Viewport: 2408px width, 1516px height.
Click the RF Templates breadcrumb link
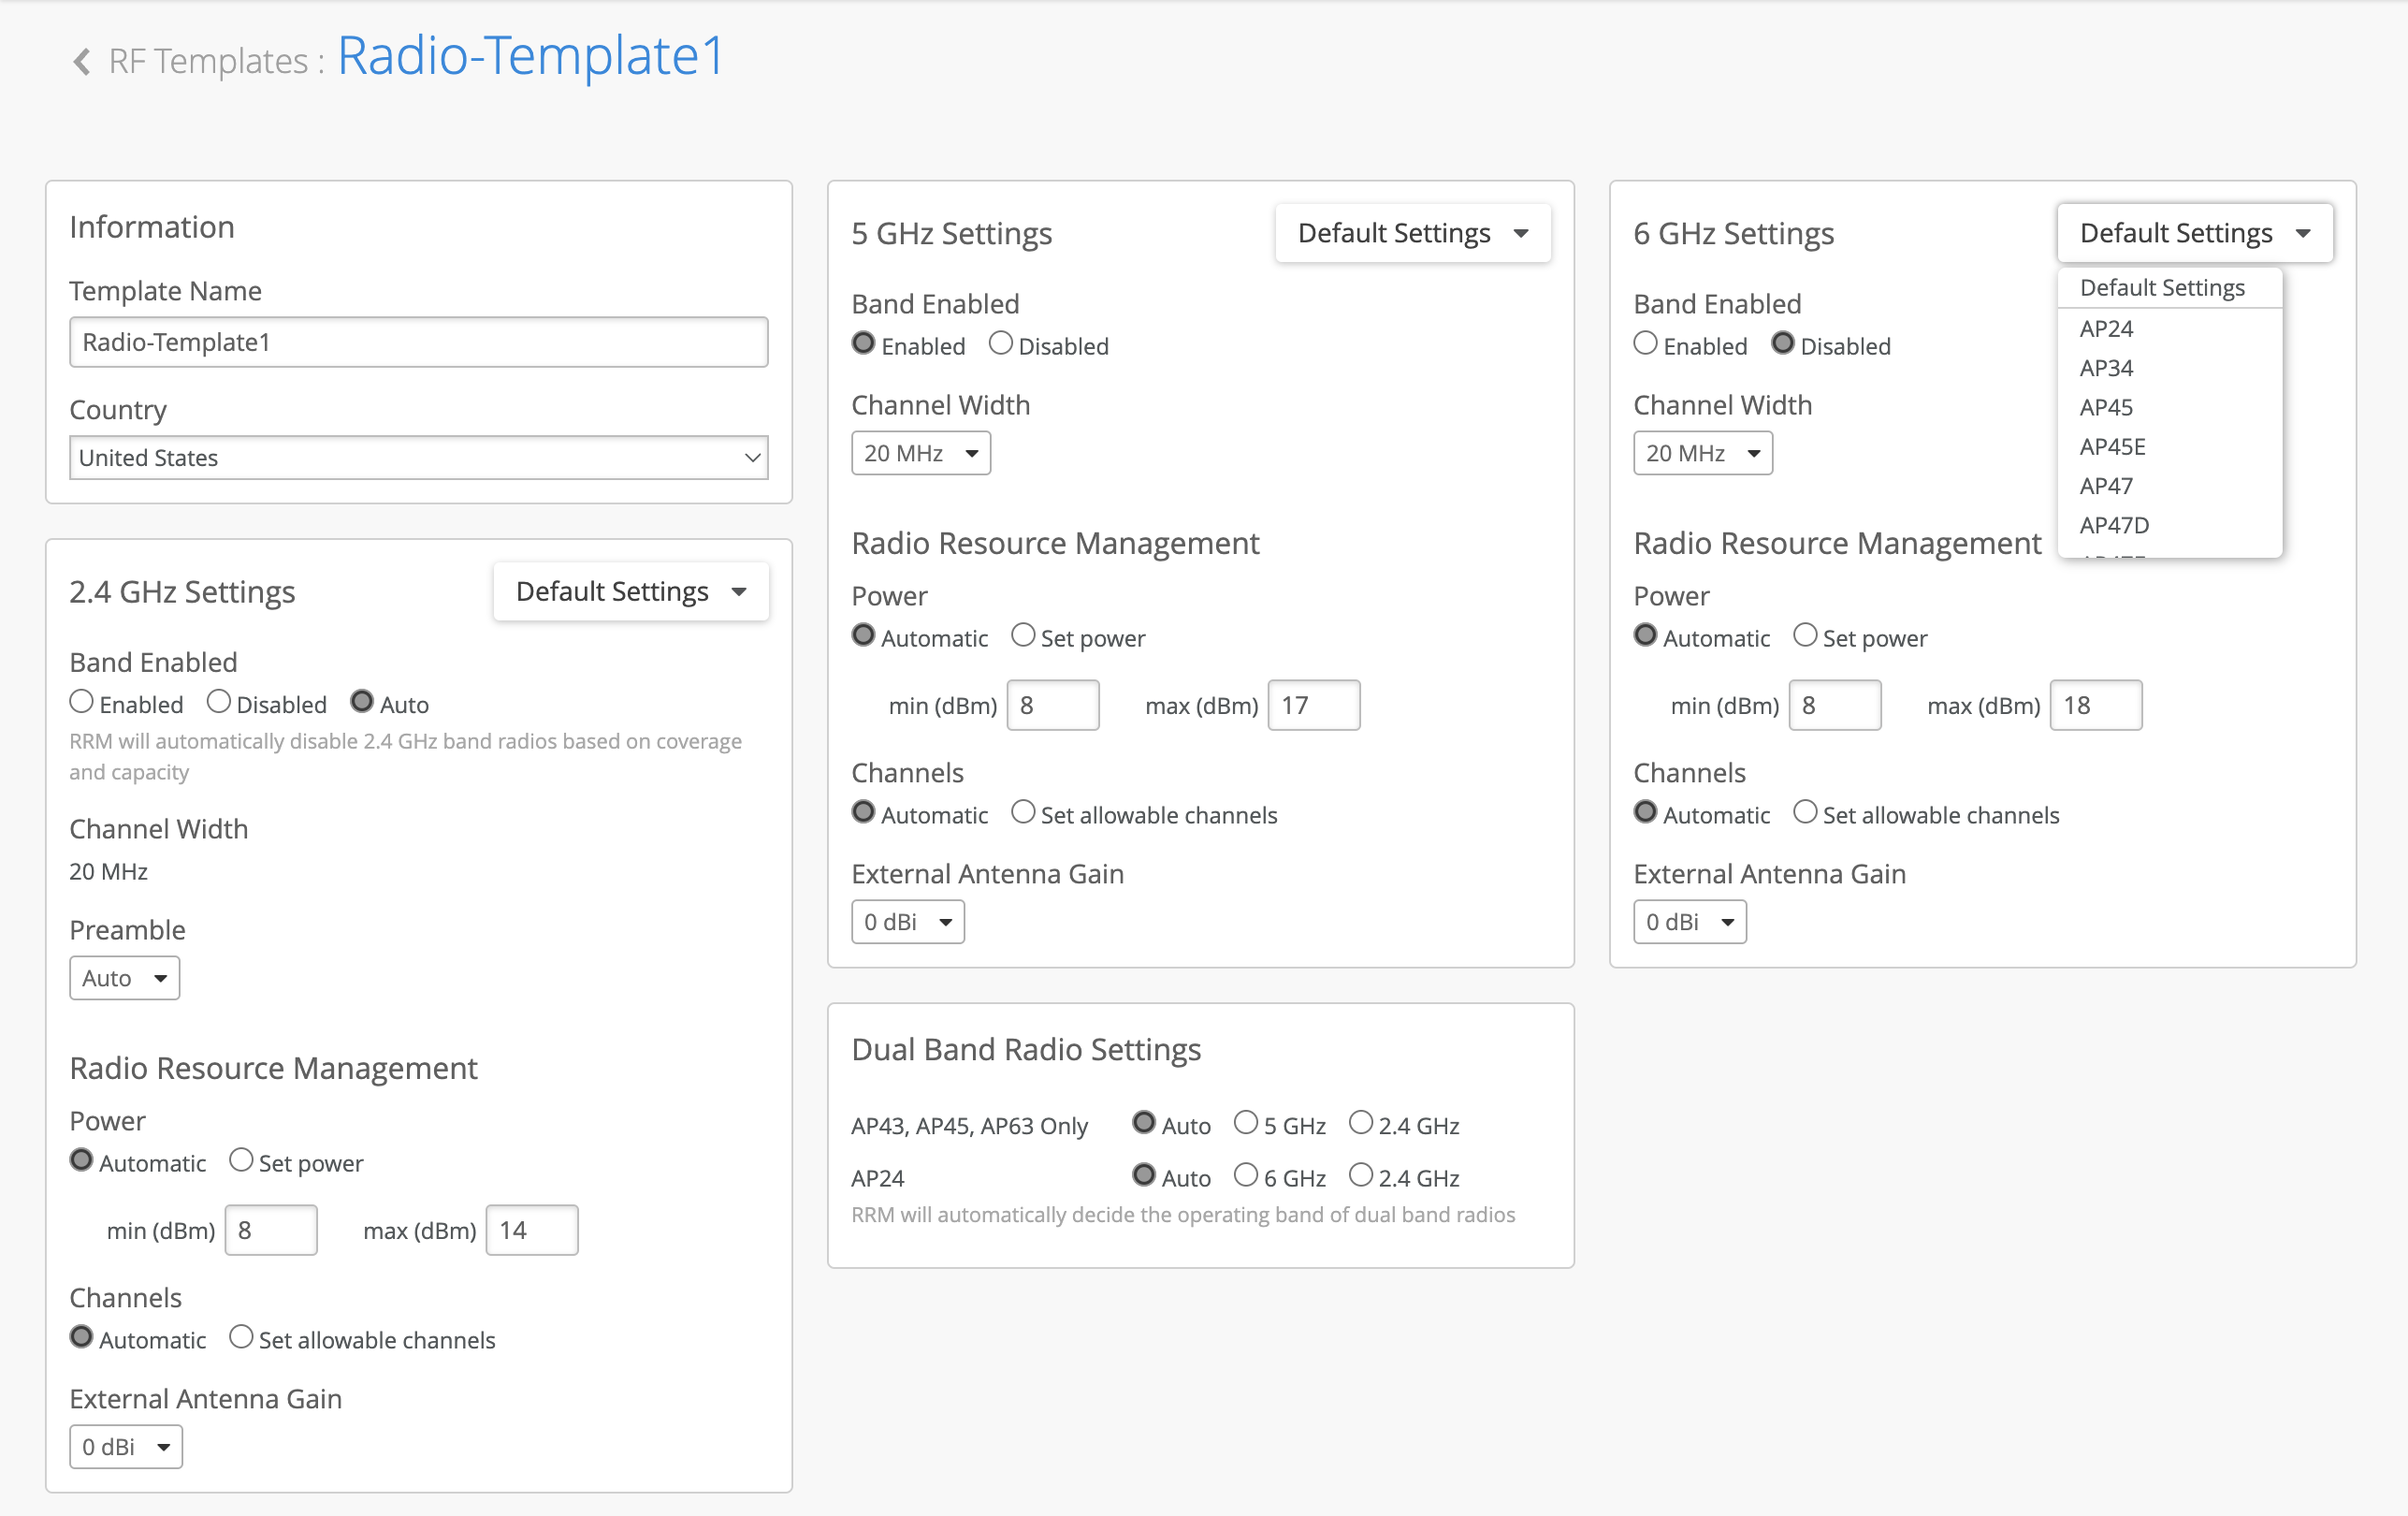tap(208, 62)
